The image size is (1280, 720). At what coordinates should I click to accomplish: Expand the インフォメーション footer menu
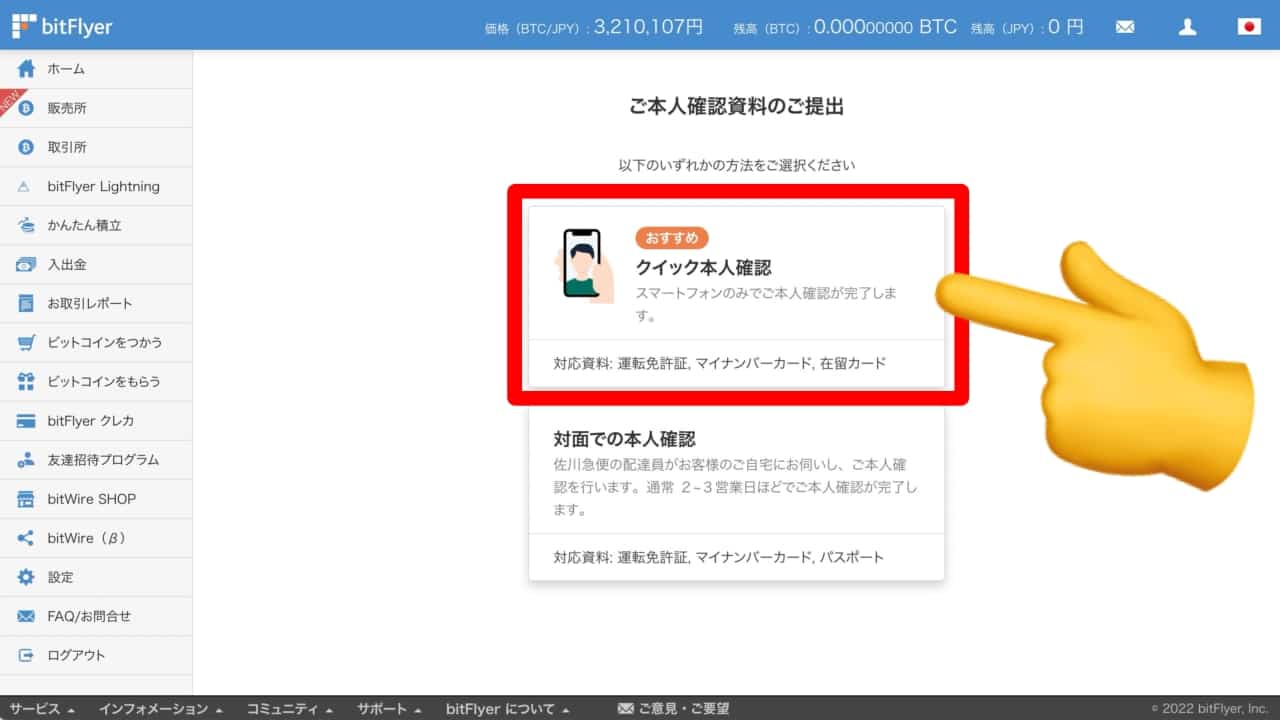(x=160, y=709)
